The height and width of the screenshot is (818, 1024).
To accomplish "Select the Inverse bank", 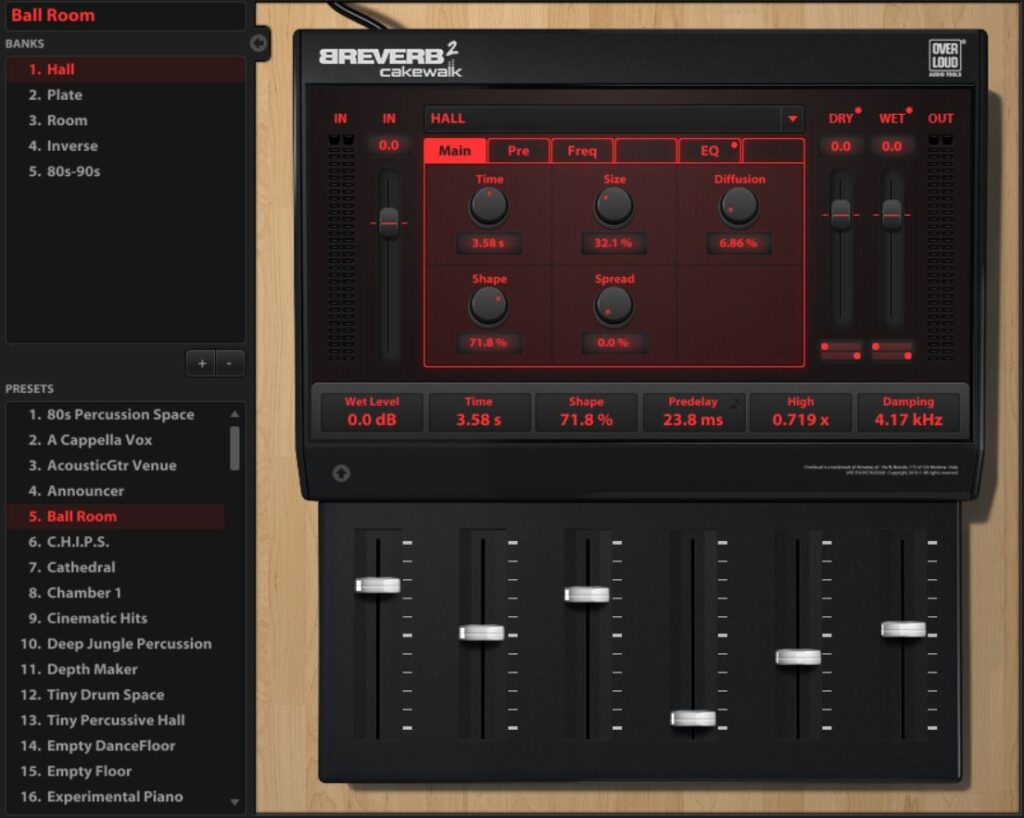I will pyautogui.click(x=125, y=146).
